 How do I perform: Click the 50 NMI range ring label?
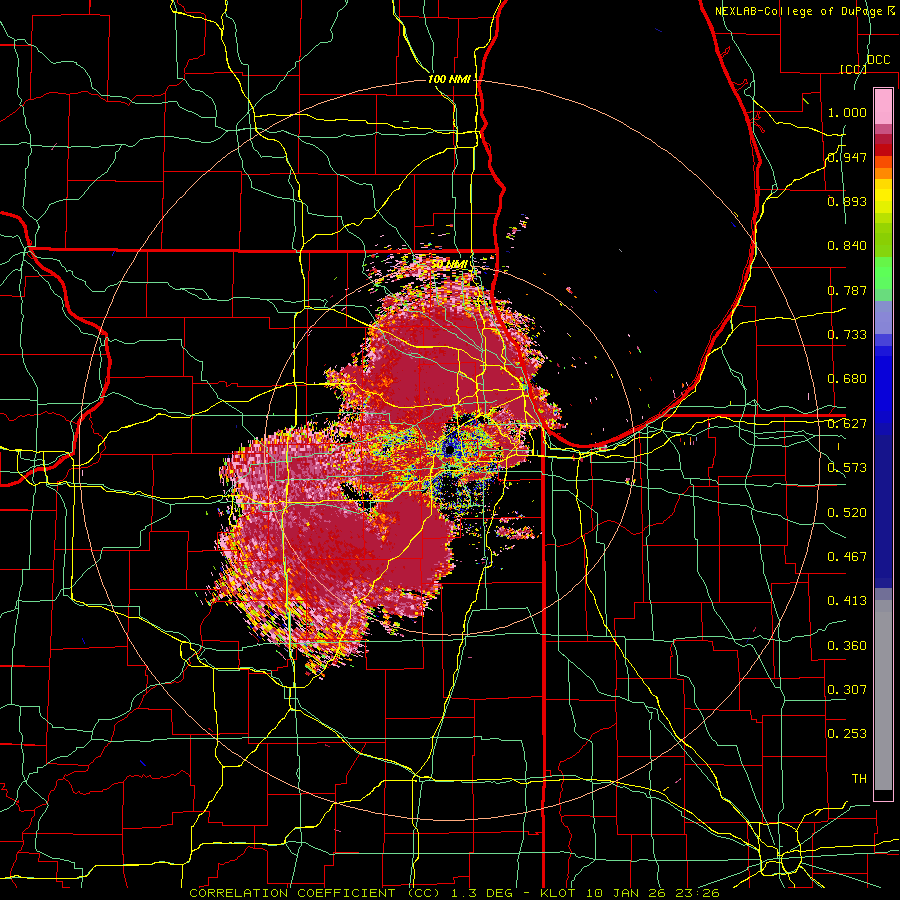pos(449,265)
